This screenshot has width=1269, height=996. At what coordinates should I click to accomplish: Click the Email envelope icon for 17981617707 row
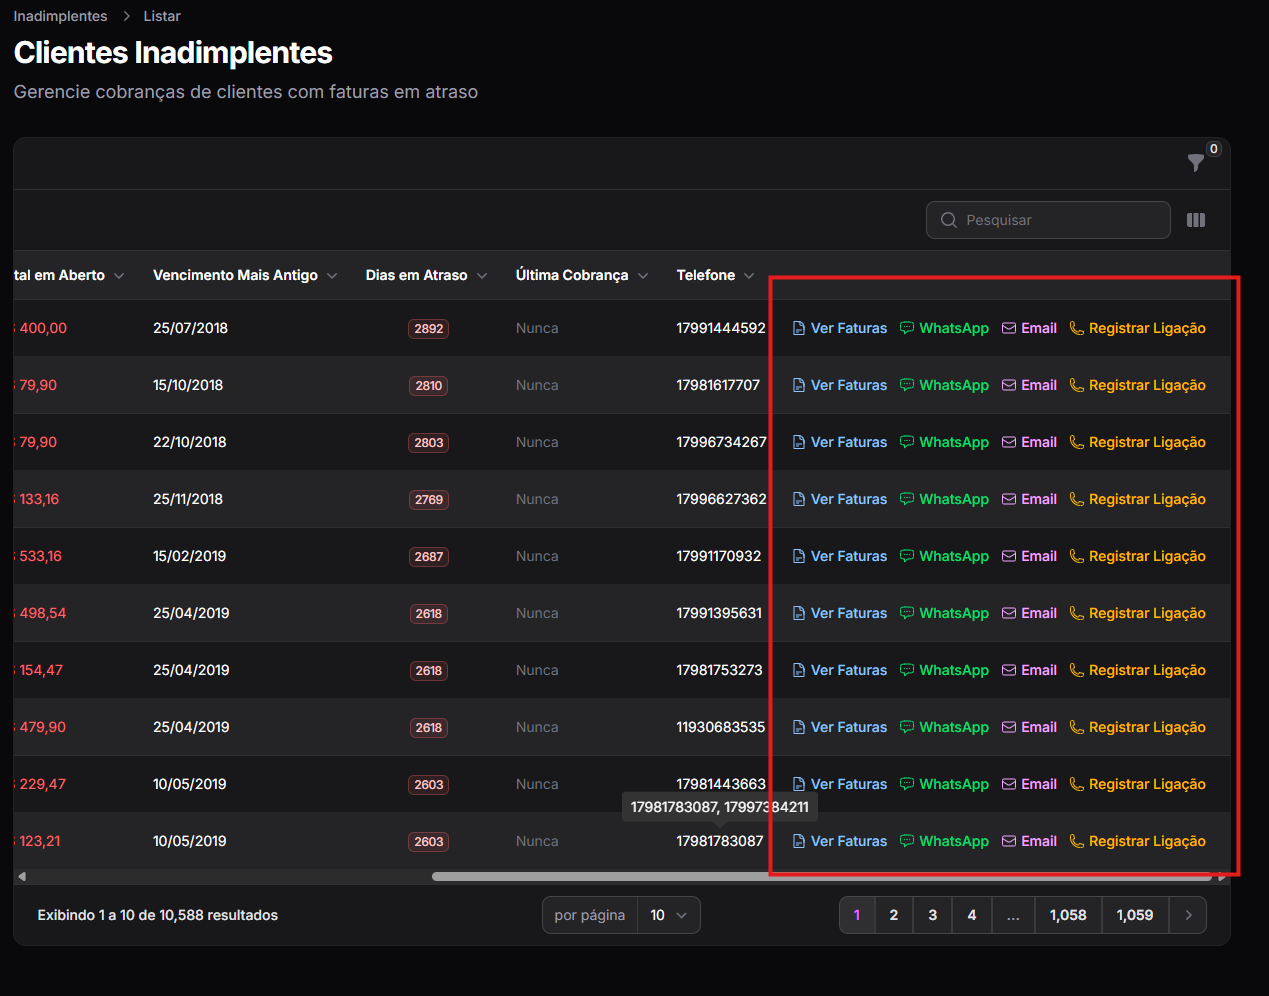[1009, 385]
